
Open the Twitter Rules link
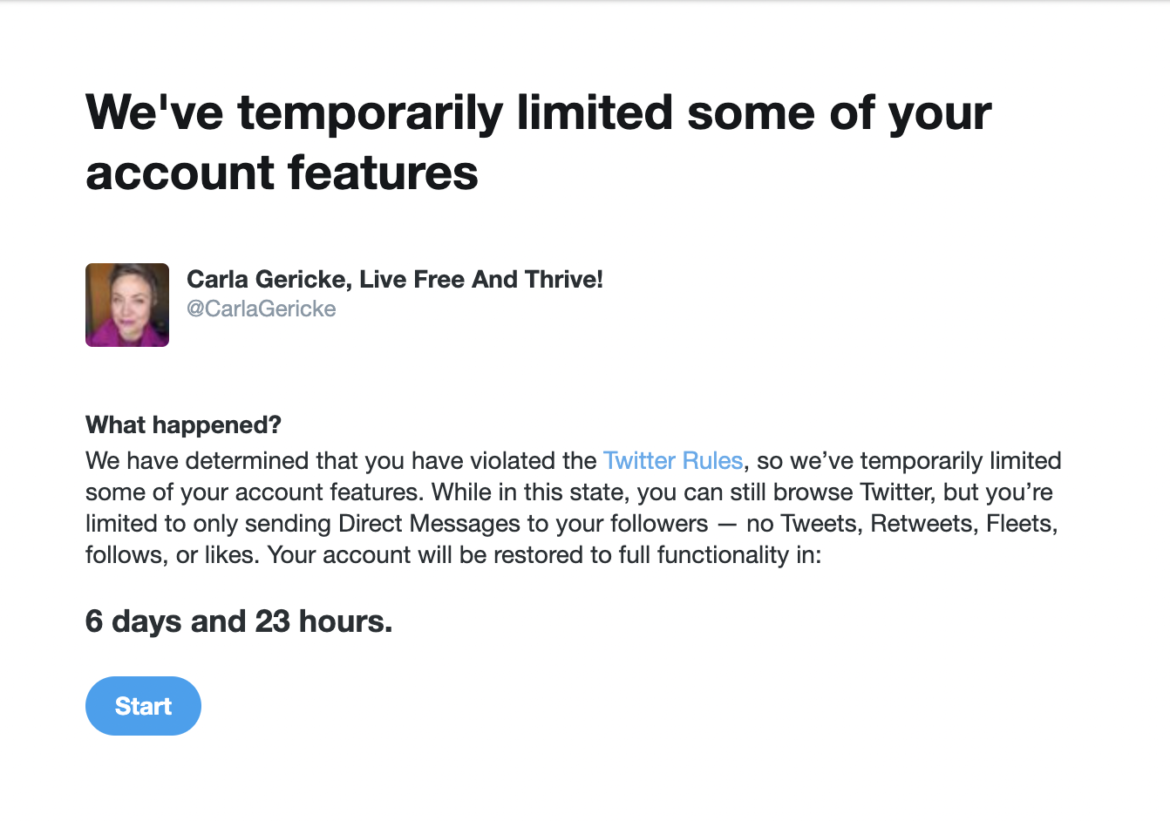click(672, 461)
